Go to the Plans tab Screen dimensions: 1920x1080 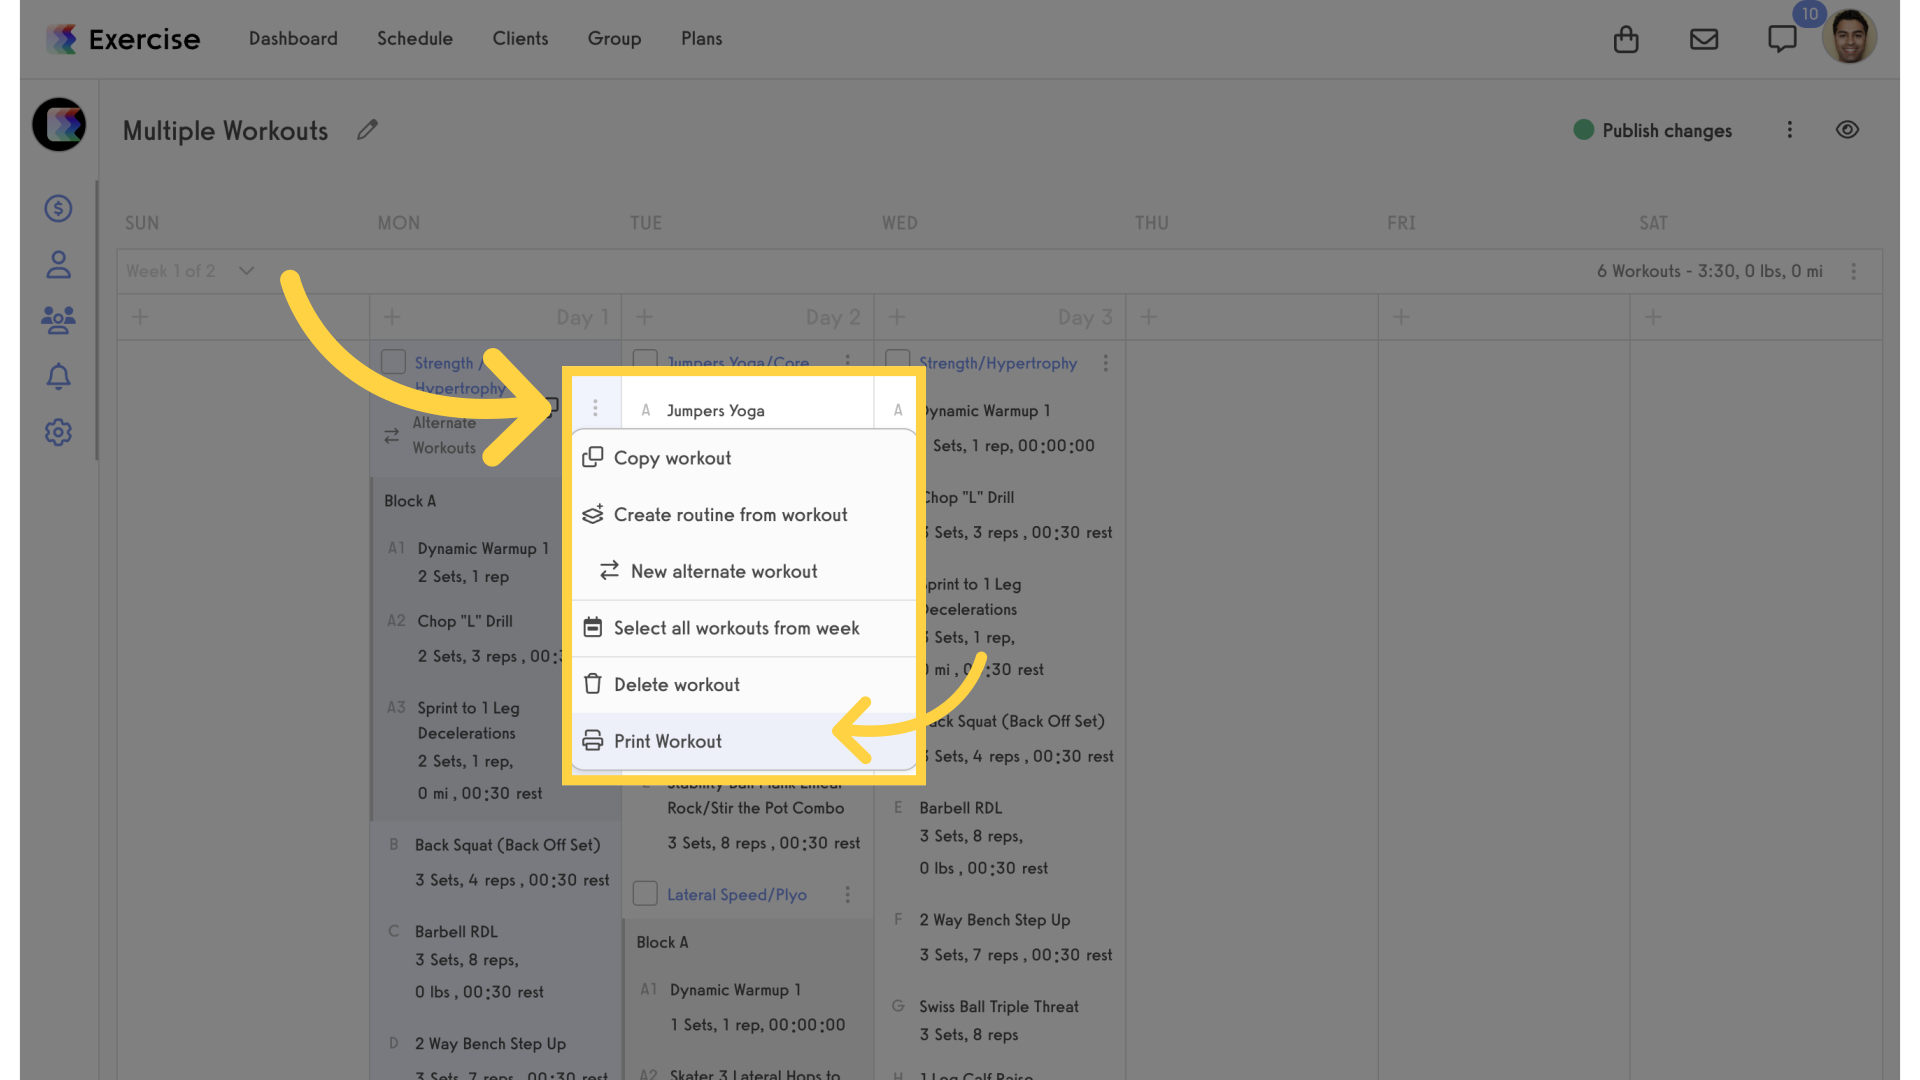[701, 39]
